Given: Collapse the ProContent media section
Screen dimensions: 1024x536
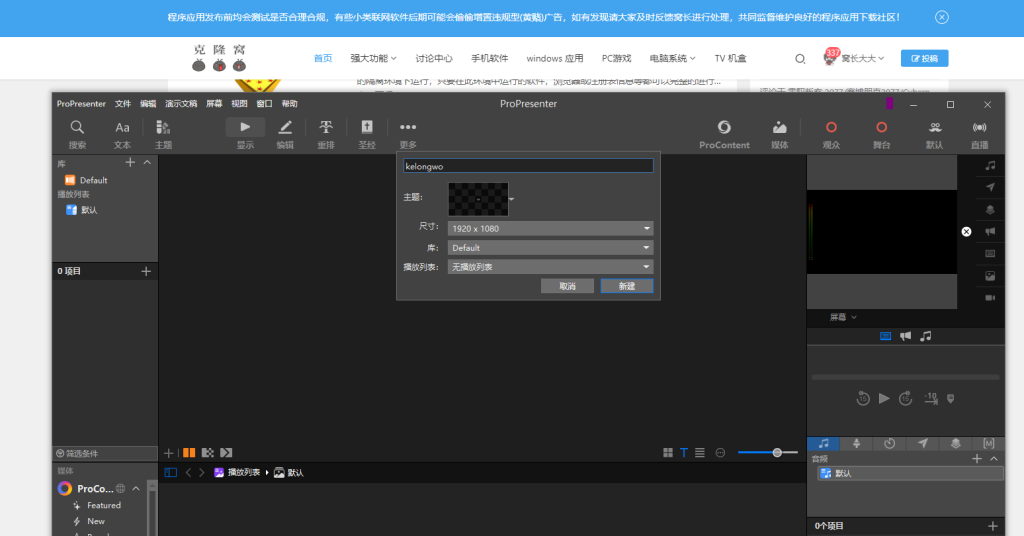Looking at the screenshot, I should click(x=136, y=488).
